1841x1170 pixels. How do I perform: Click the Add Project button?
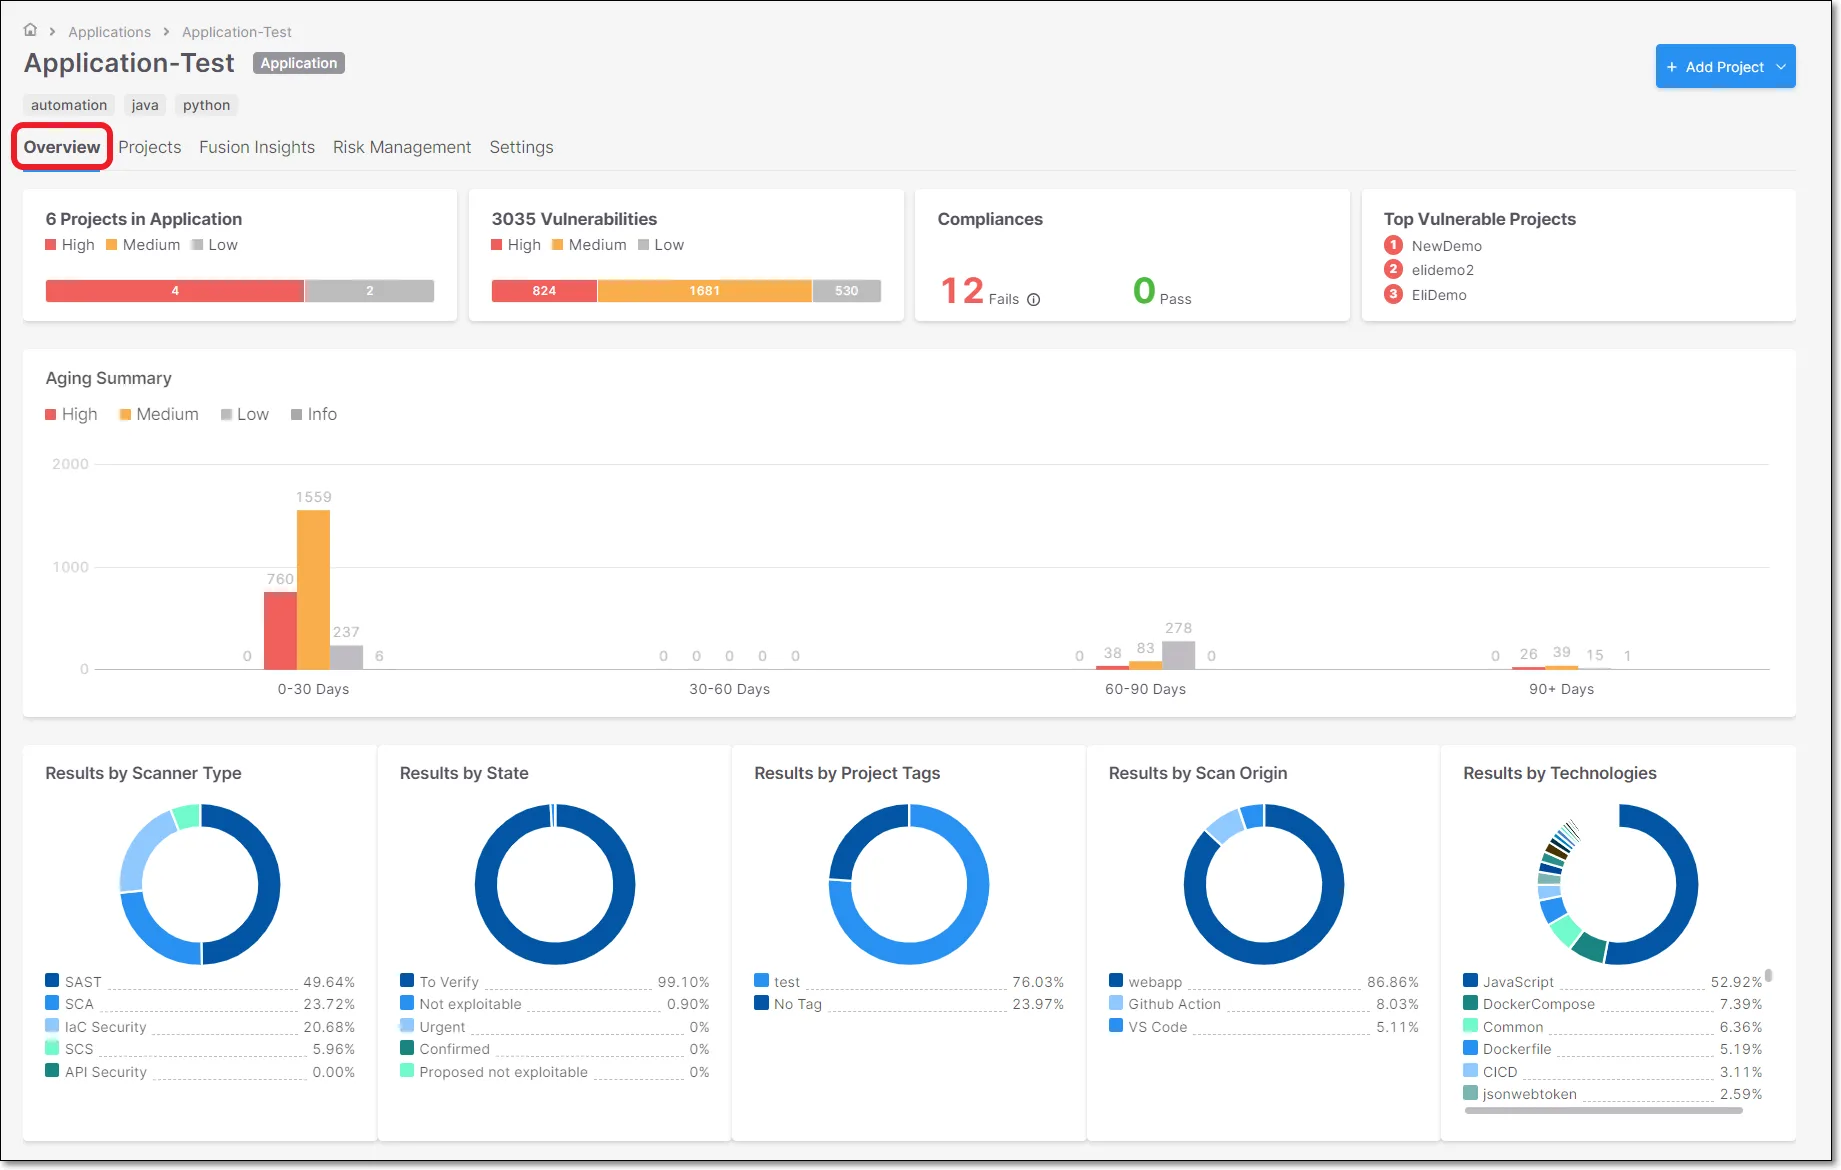coord(1725,66)
